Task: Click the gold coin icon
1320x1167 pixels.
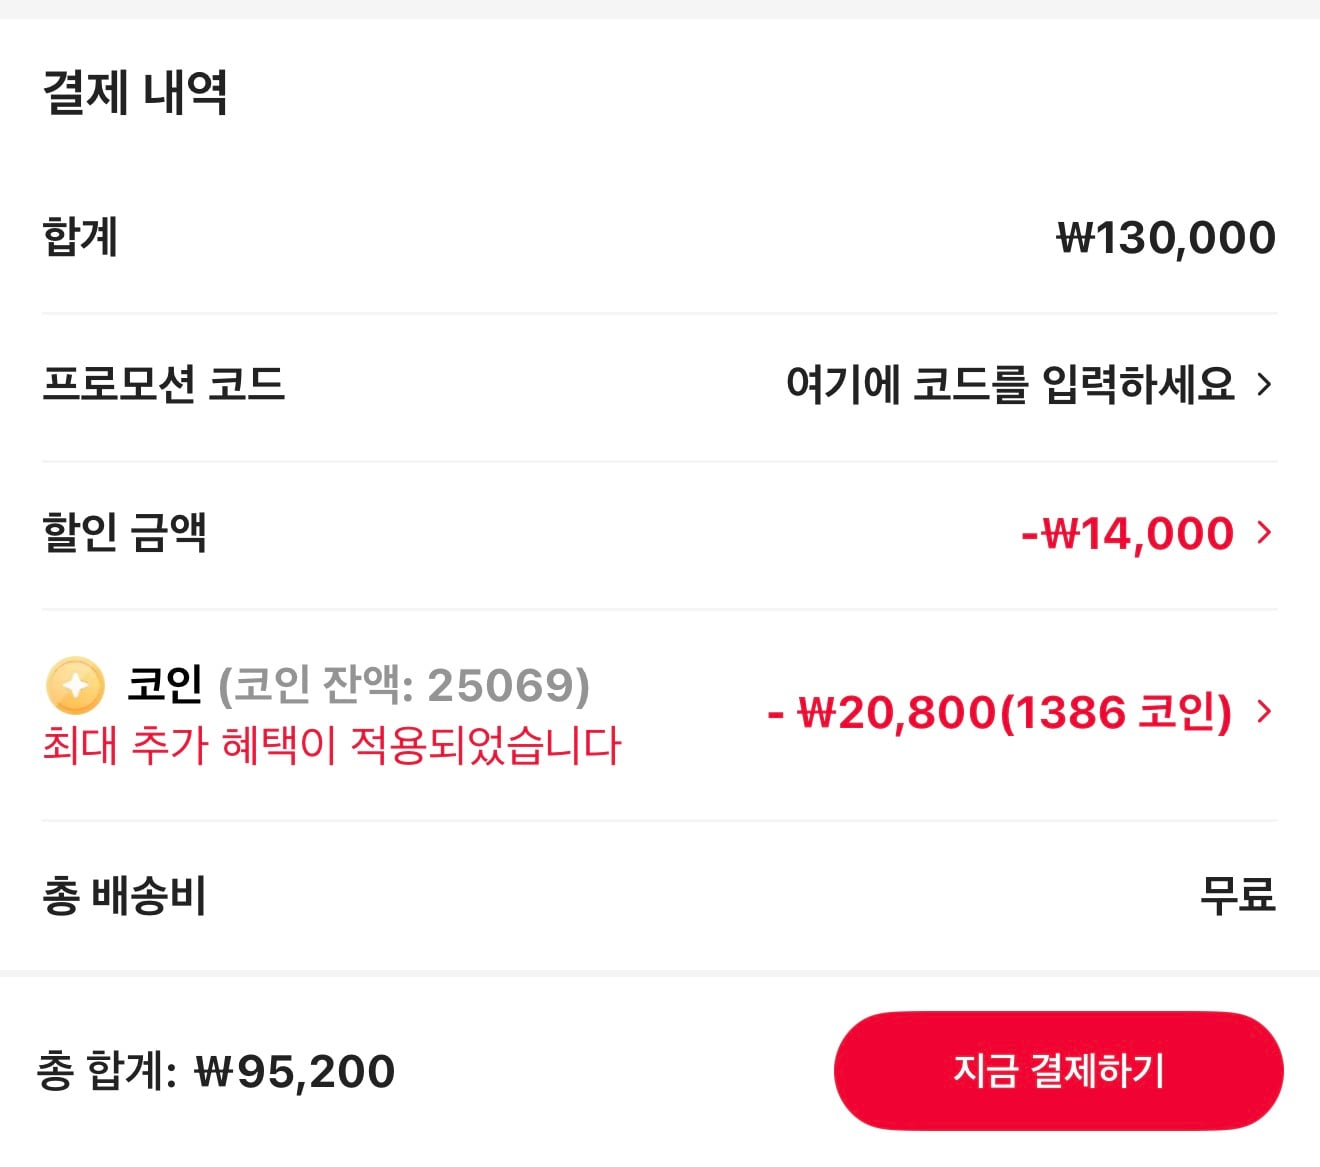Action: pos(75,685)
